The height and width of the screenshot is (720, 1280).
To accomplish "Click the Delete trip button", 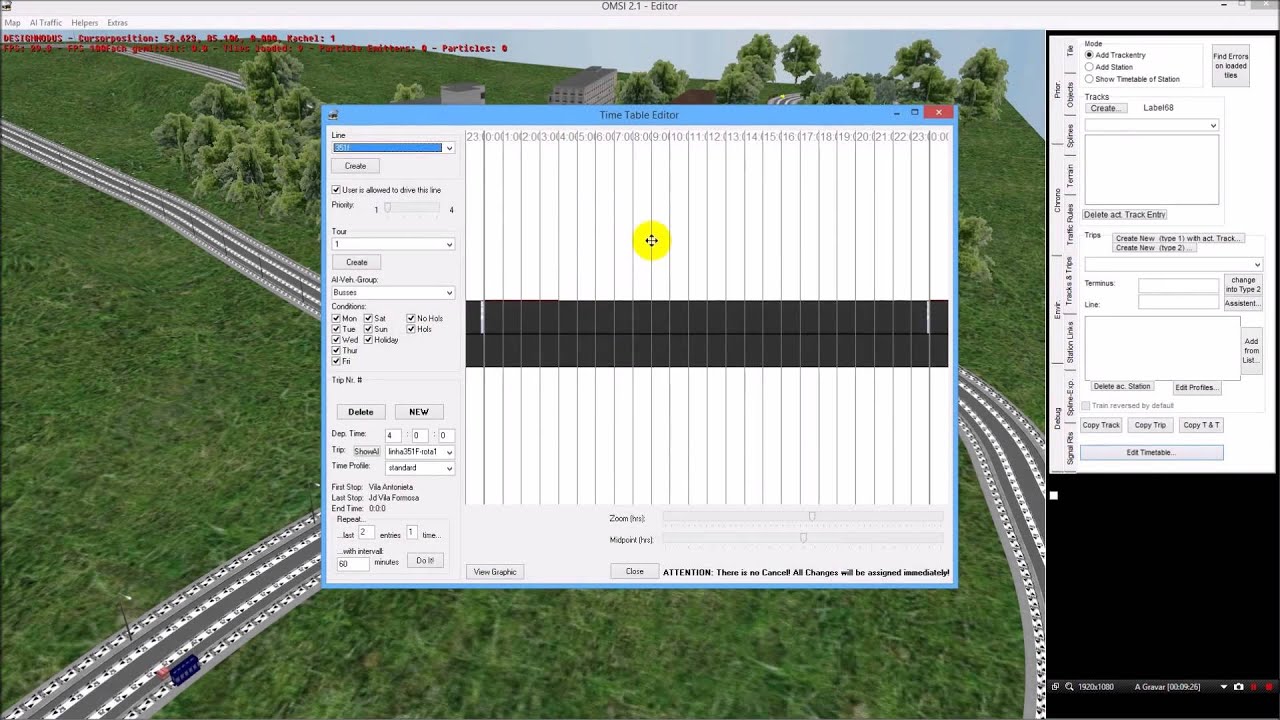I will [361, 412].
